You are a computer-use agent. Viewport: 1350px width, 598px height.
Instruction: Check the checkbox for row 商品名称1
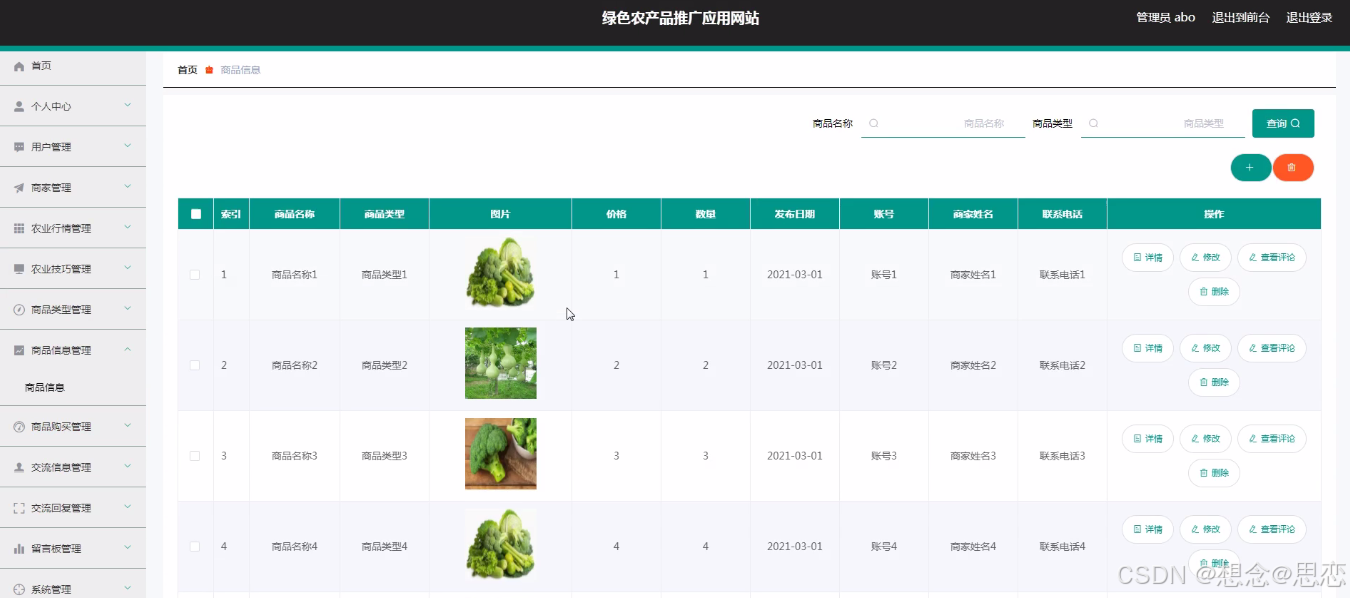pos(195,274)
